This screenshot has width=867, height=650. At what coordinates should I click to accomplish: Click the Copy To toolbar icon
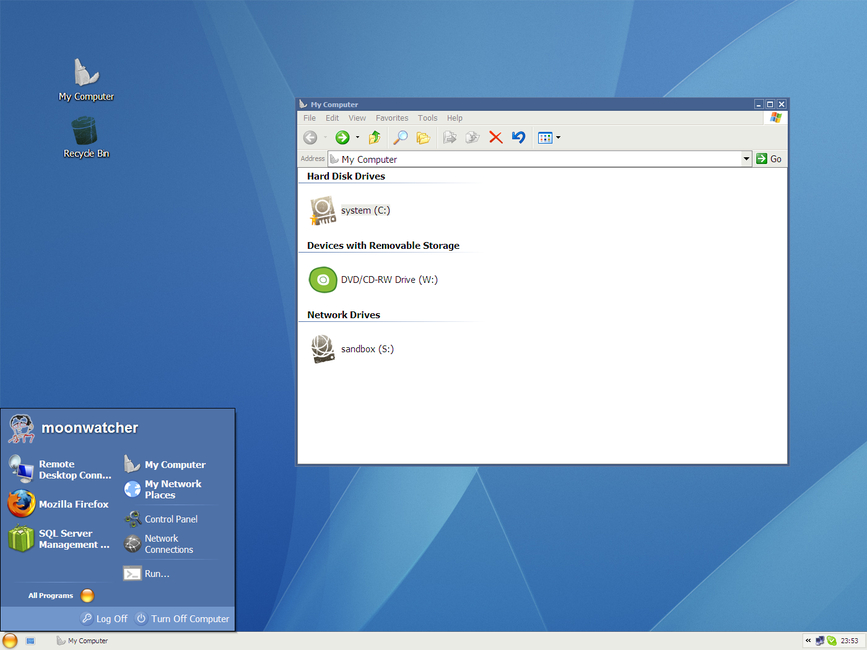pos(472,138)
